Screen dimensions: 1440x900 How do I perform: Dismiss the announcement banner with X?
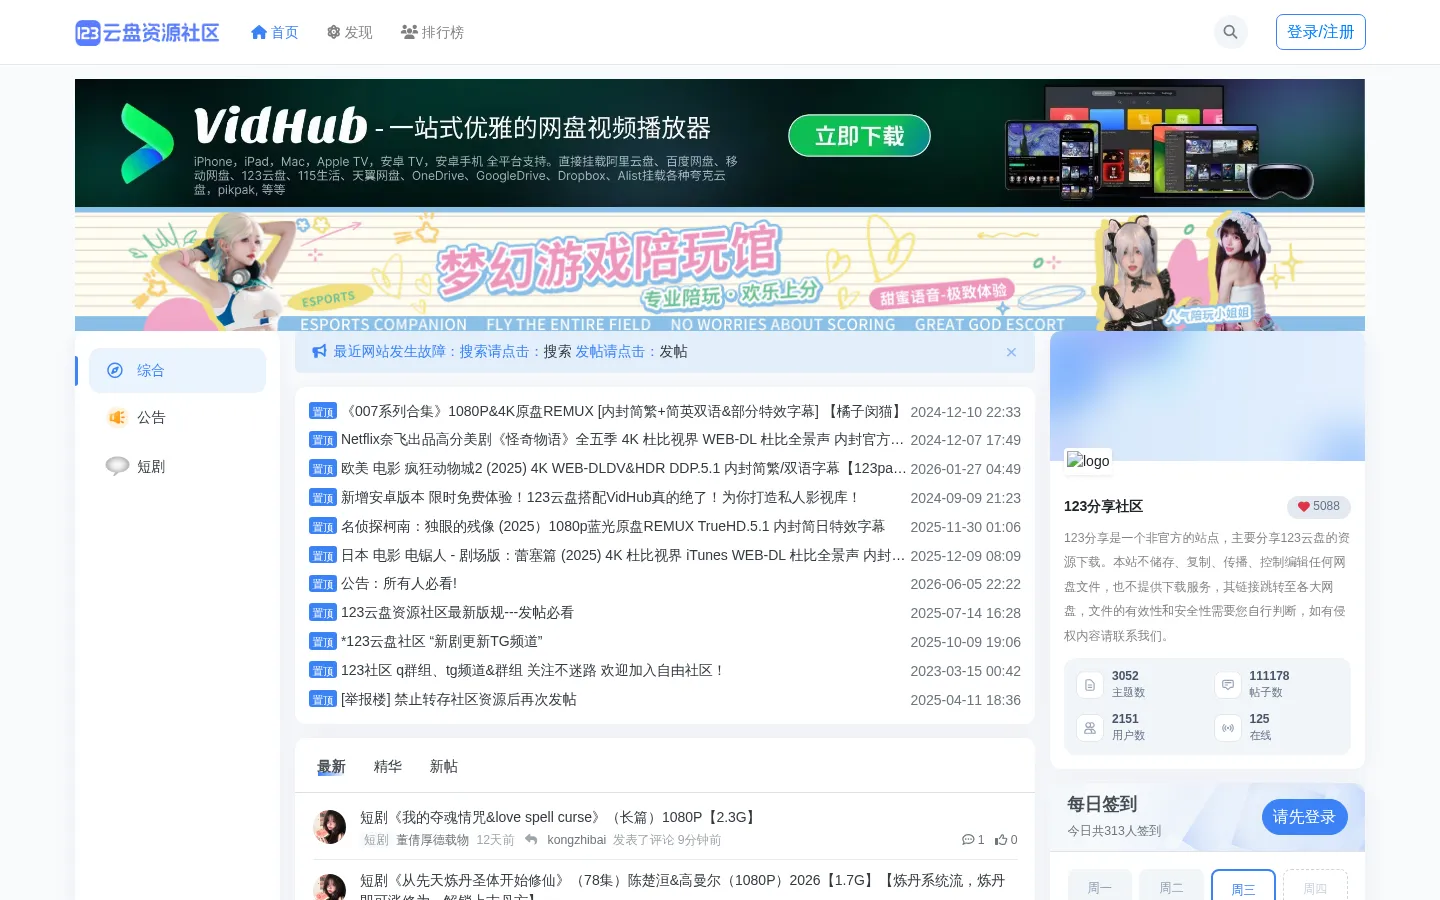pyautogui.click(x=1011, y=352)
